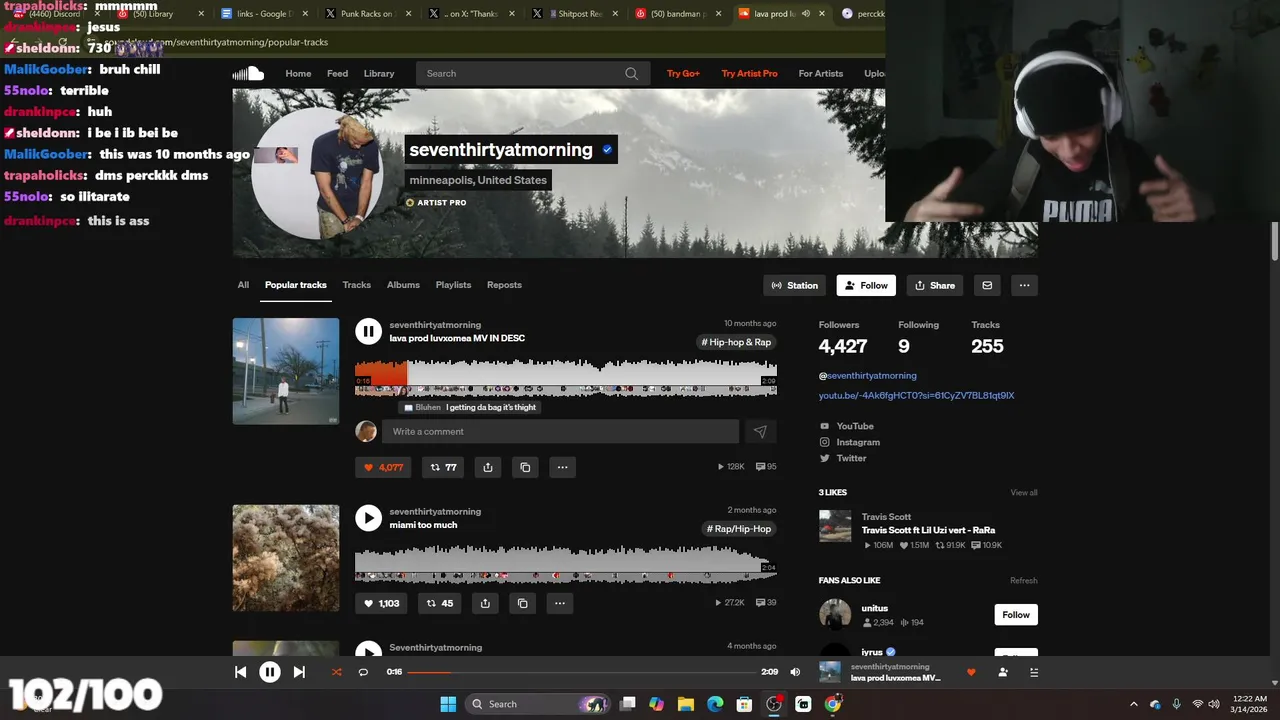Skip to the previous track in the player bar

tap(240, 672)
